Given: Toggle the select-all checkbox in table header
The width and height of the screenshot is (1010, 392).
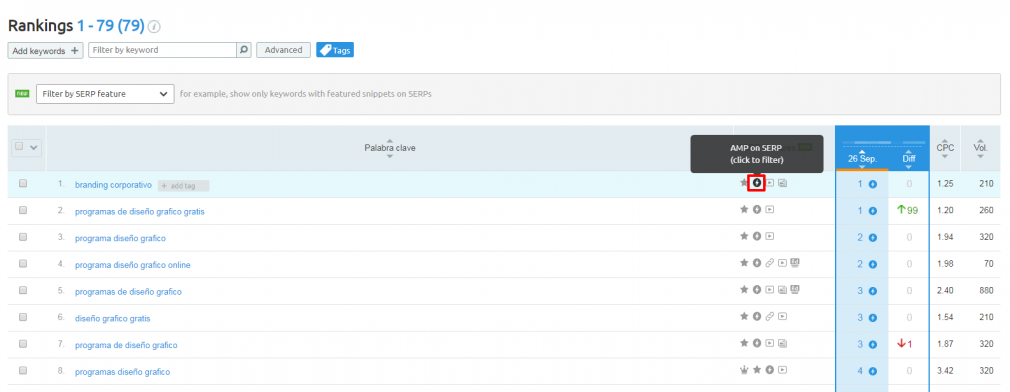Looking at the screenshot, I should 19,147.
